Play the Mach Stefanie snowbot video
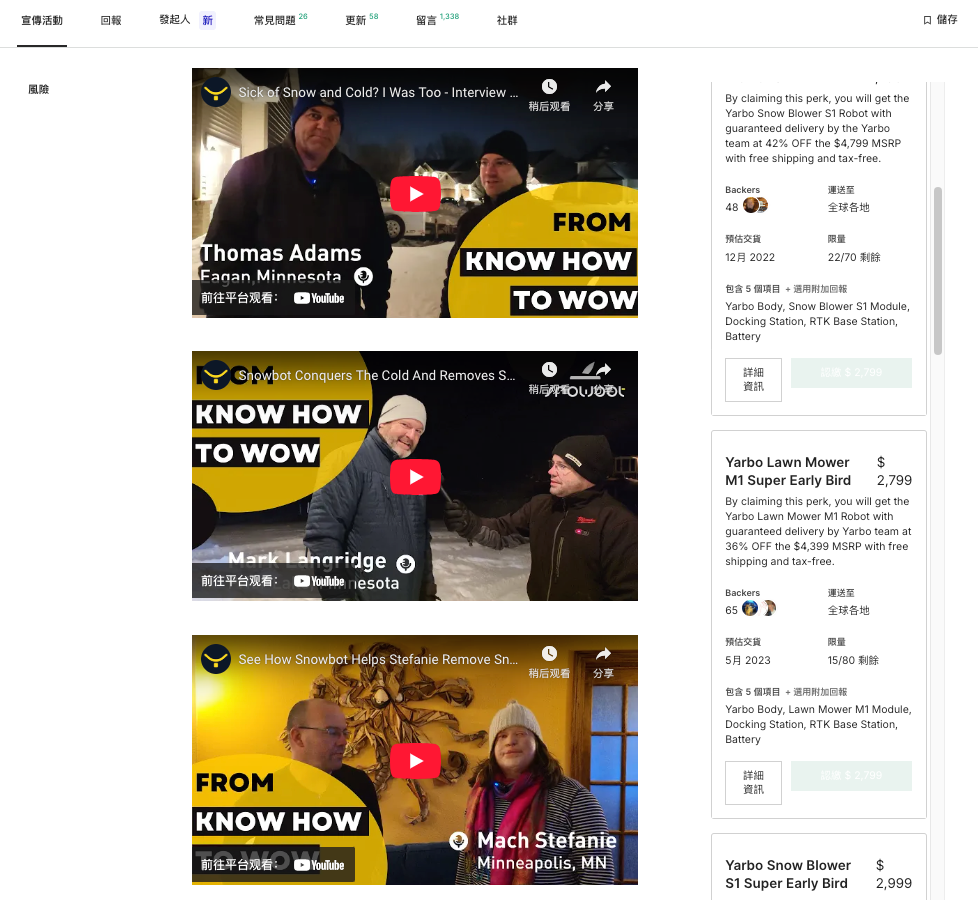 (415, 761)
